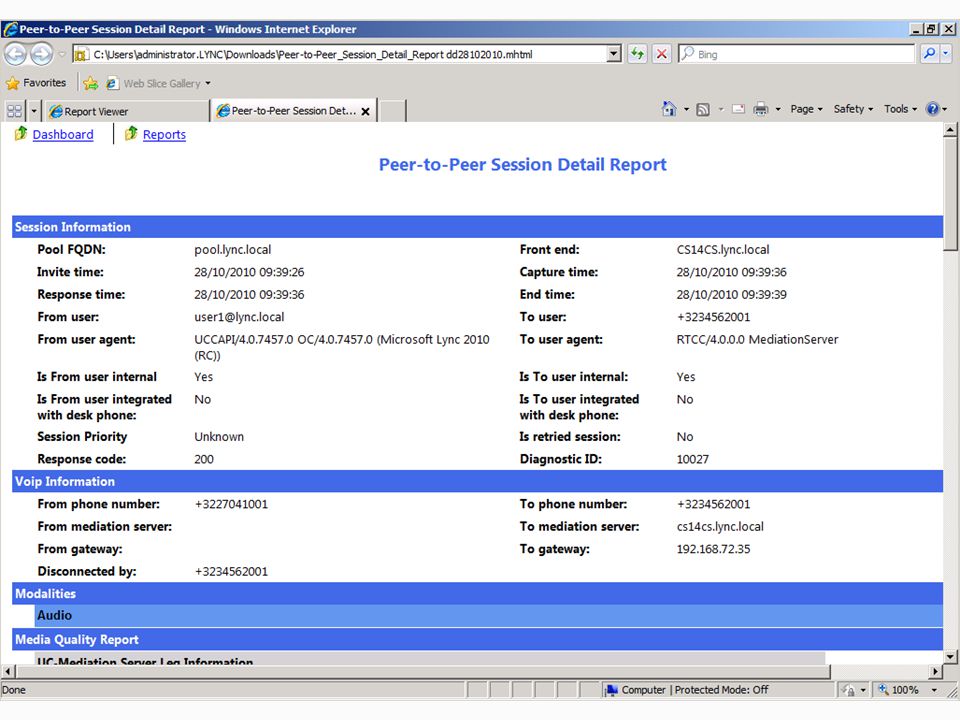Image resolution: width=960 pixels, height=720 pixels.
Task: Click the horizontal scrollbar thumb
Action: click(x=422, y=672)
